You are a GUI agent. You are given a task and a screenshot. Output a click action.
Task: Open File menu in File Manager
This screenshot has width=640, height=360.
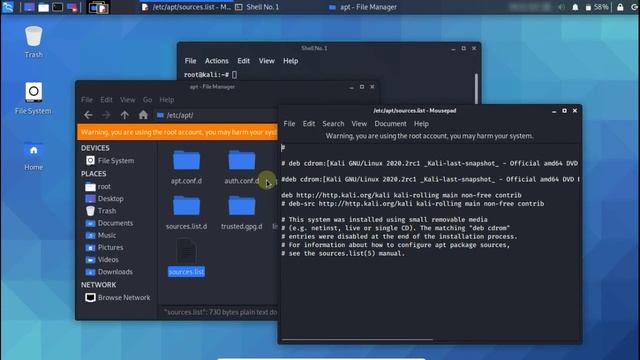coord(87,100)
